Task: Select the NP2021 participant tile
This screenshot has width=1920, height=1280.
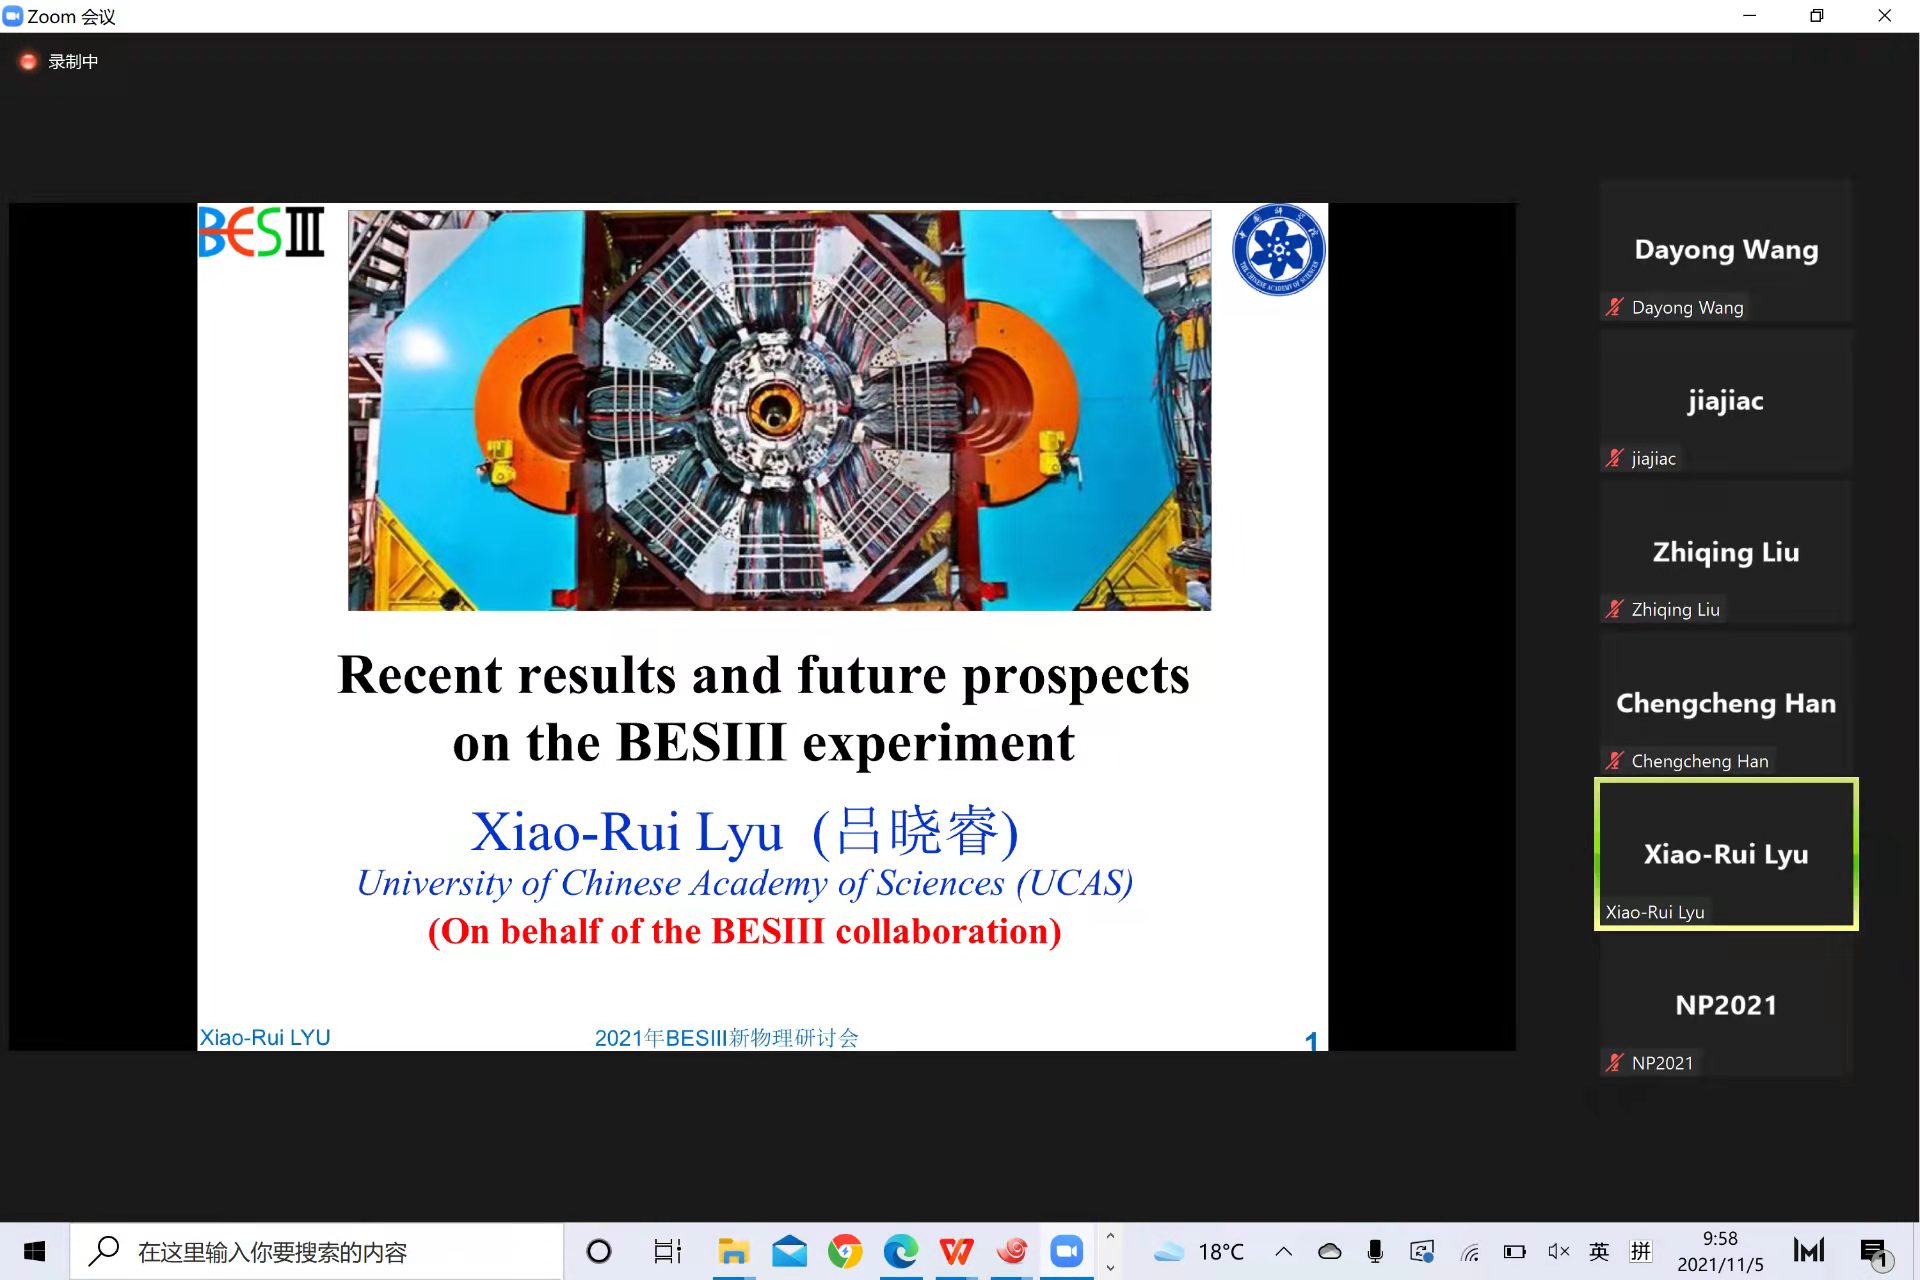Action: (x=1726, y=1007)
